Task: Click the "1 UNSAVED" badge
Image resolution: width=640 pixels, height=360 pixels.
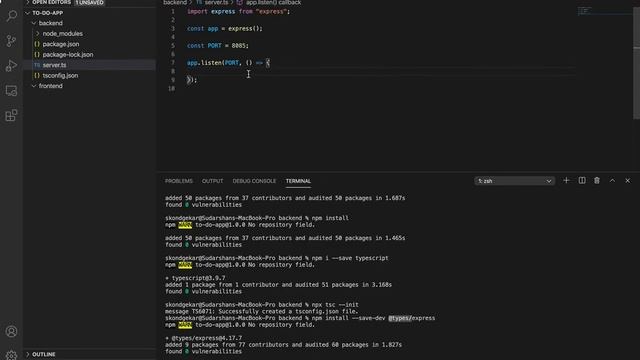Action: pos(89,2)
